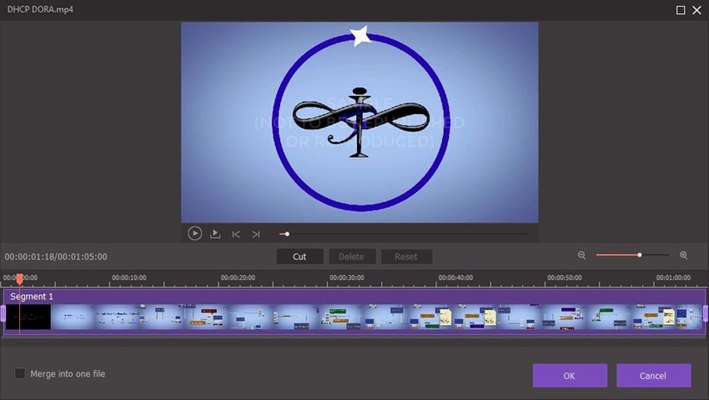
Task: Click the Delete button
Action: coord(351,256)
